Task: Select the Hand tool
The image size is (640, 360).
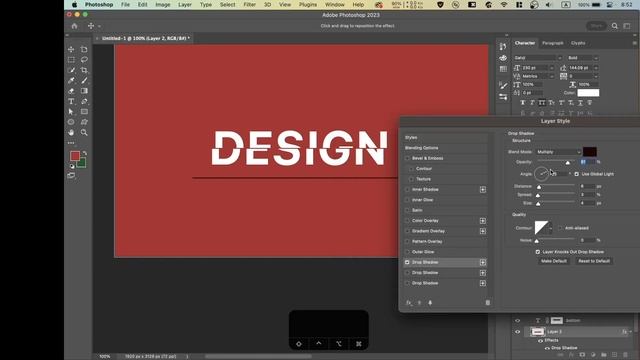Action: 71,132
